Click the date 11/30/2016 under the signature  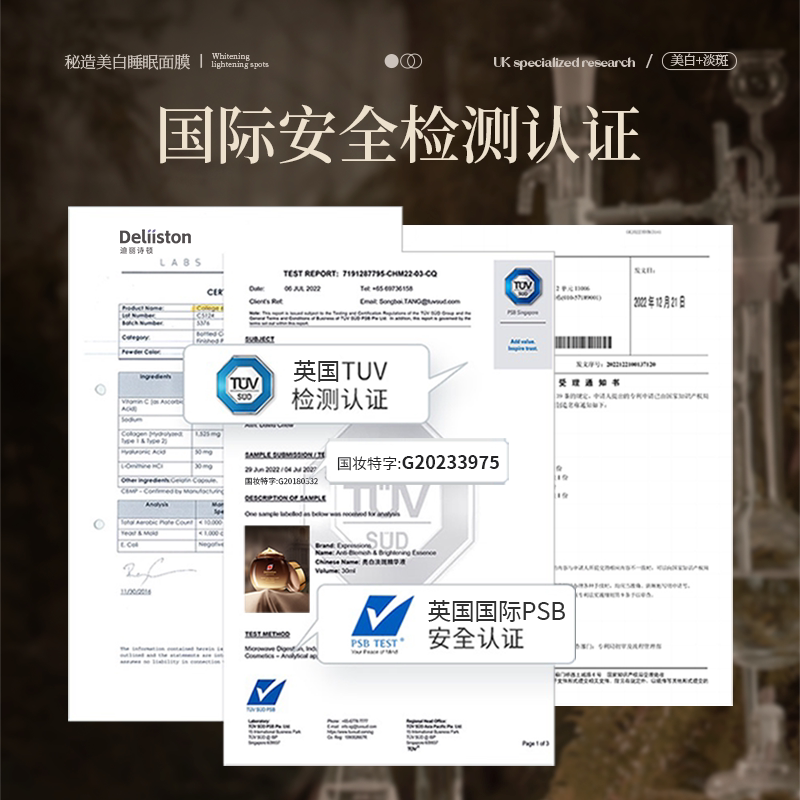(x=135, y=591)
